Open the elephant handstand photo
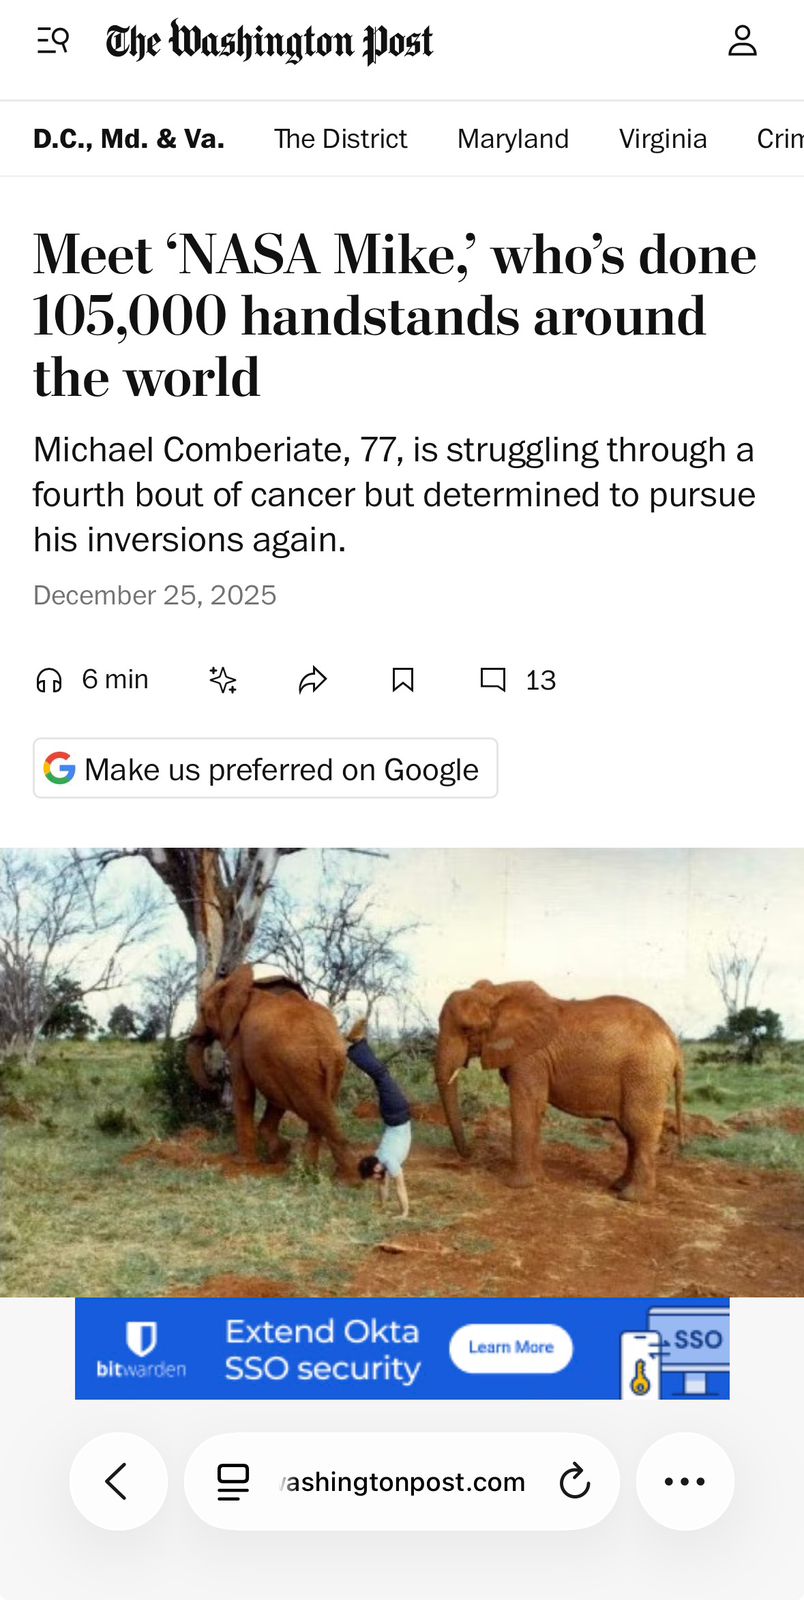The height and width of the screenshot is (1600, 804). pos(402,1072)
